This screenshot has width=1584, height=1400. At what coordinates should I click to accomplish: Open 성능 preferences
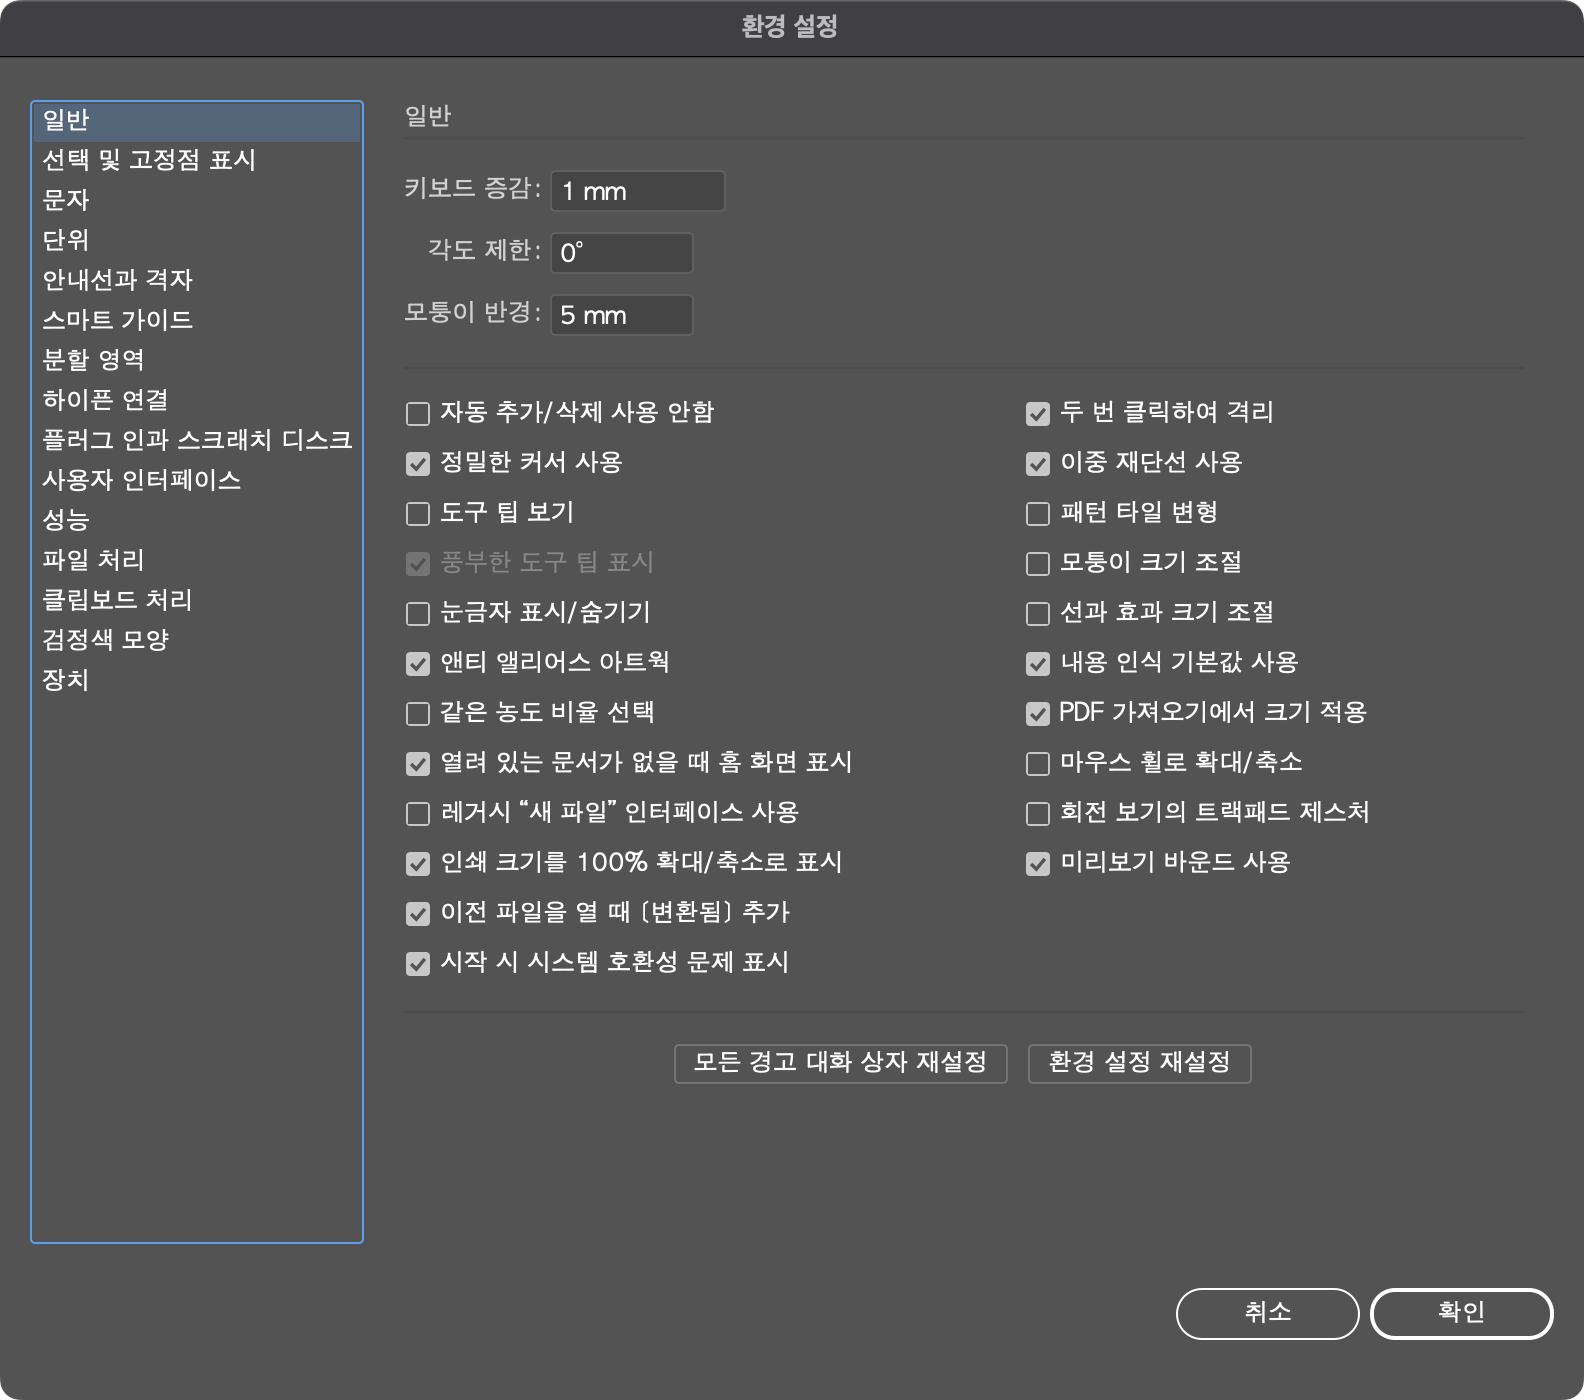pyautogui.click(x=197, y=520)
